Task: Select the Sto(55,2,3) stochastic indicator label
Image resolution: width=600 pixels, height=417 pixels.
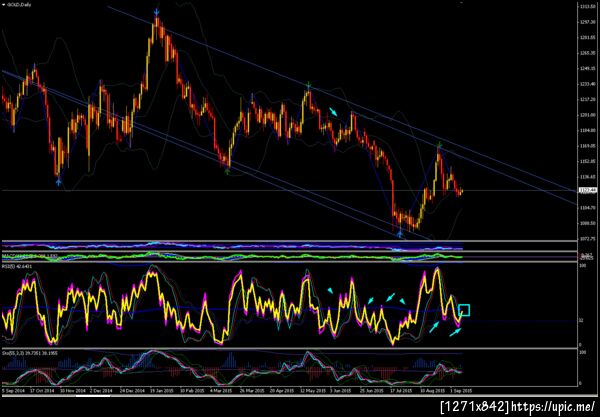Action: coord(30,353)
